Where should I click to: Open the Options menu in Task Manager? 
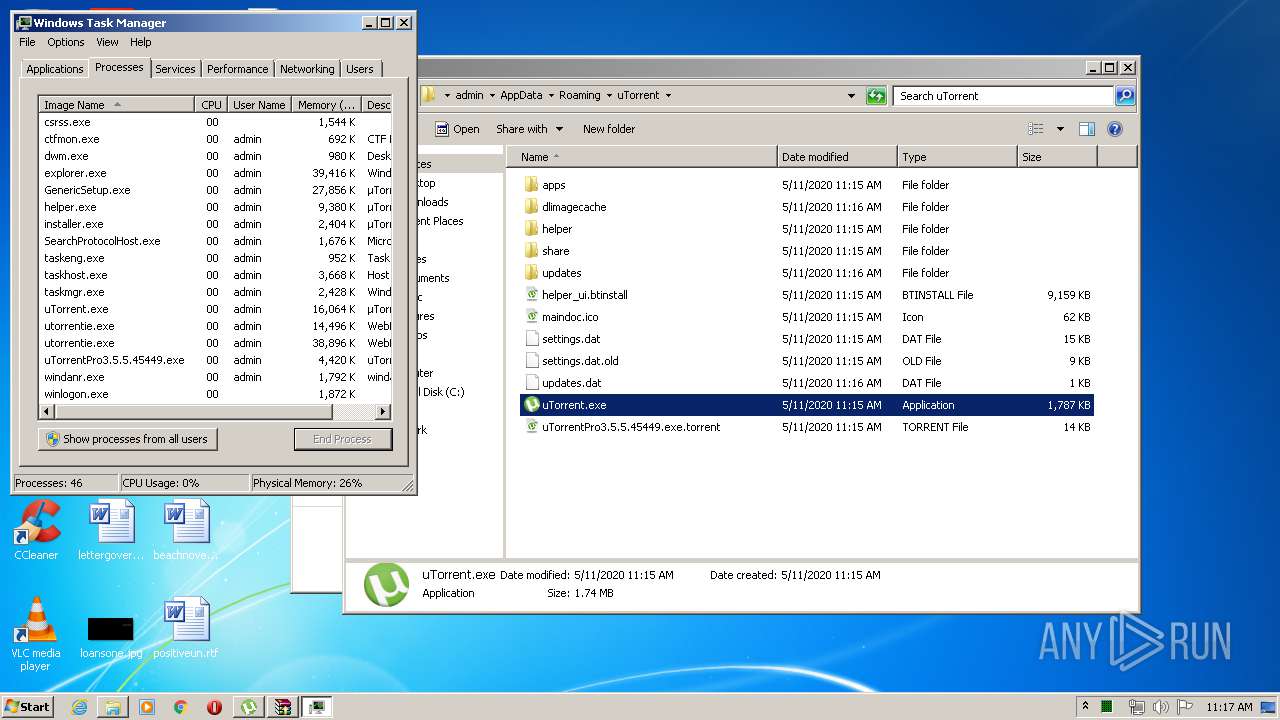(66, 42)
